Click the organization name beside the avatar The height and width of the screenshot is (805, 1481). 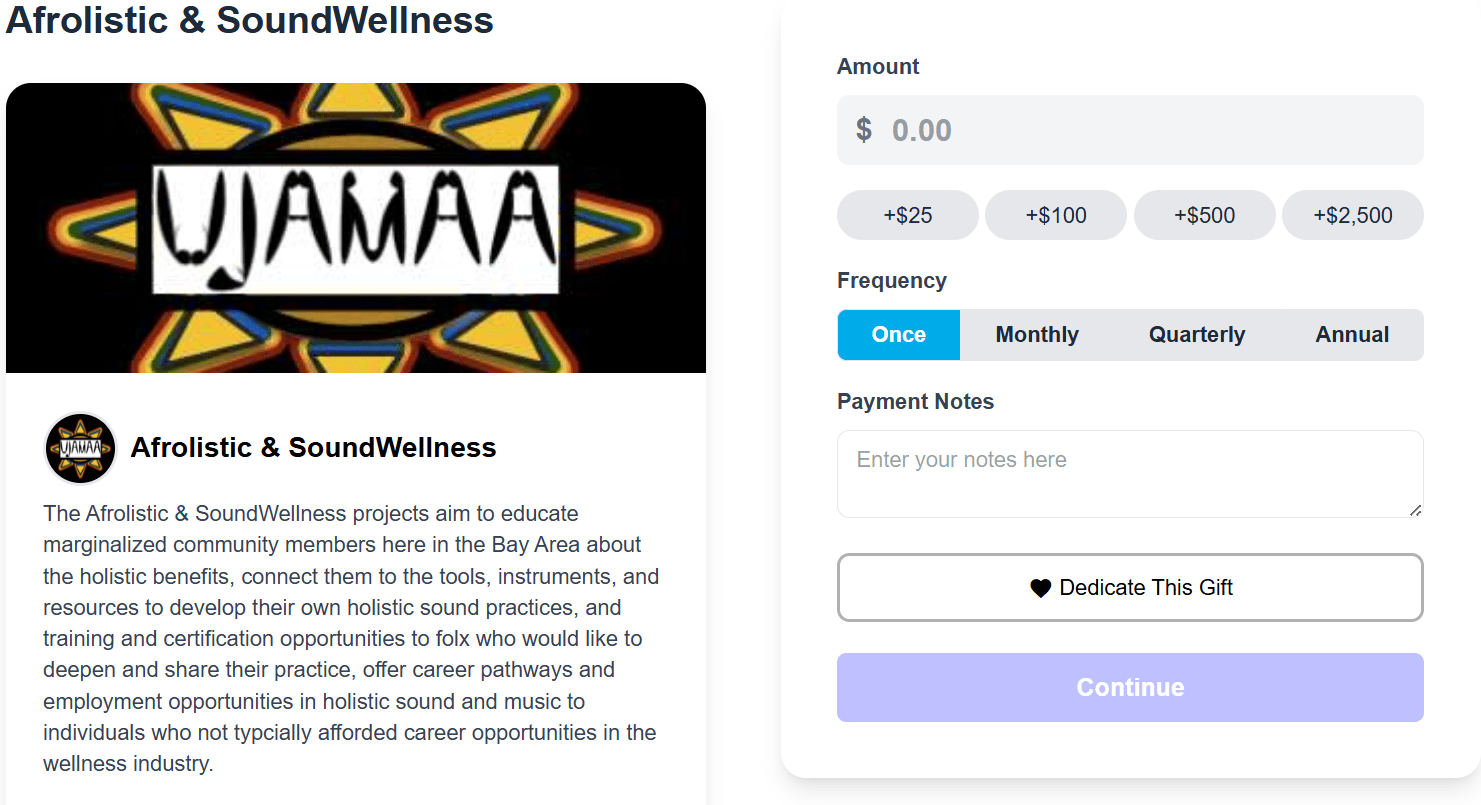(313, 447)
